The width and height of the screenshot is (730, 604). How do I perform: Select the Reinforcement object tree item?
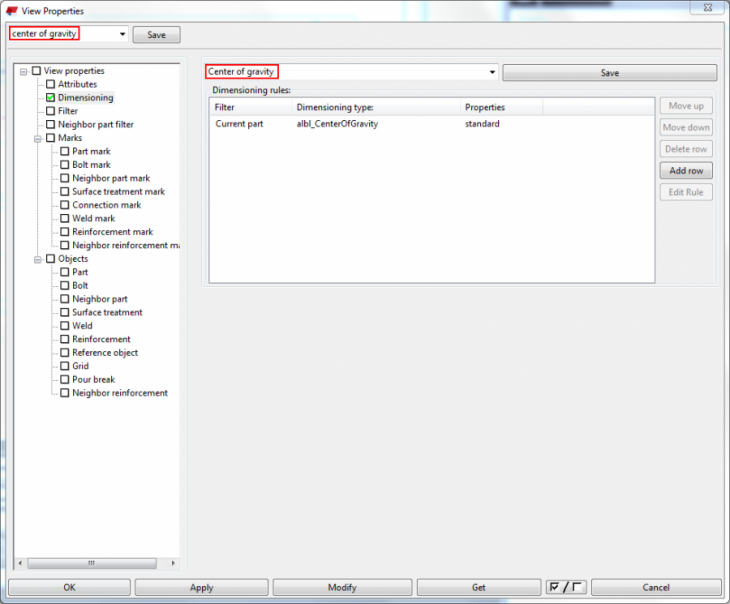(x=101, y=339)
